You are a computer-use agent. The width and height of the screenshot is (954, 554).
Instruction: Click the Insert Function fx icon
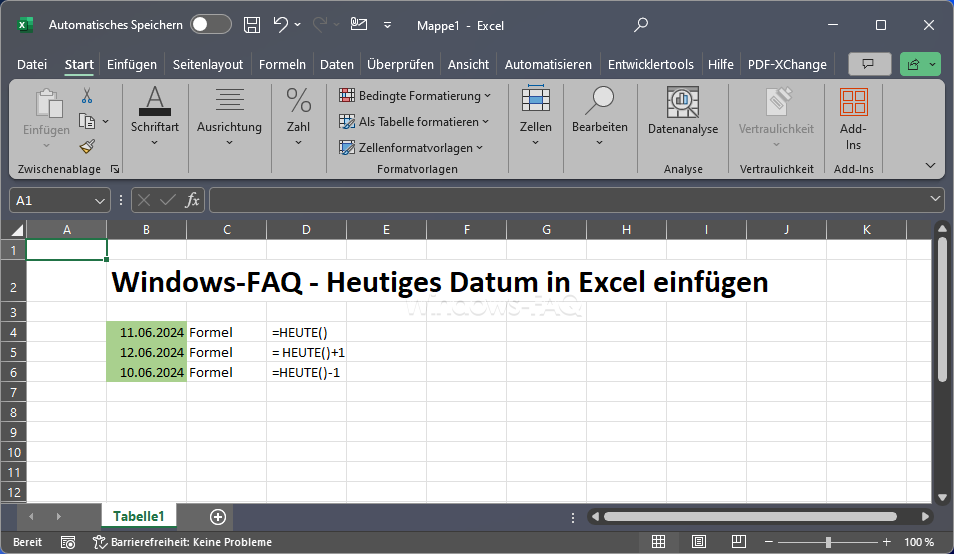click(192, 200)
